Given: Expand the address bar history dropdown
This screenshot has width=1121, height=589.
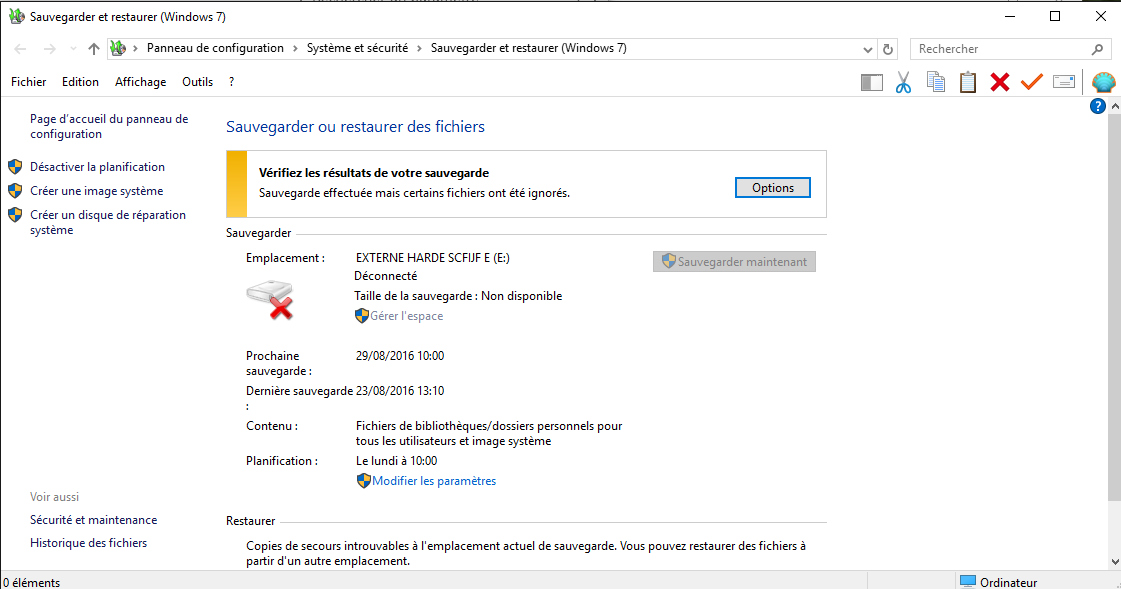Looking at the screenshot, I should click(x=868, y=49).
